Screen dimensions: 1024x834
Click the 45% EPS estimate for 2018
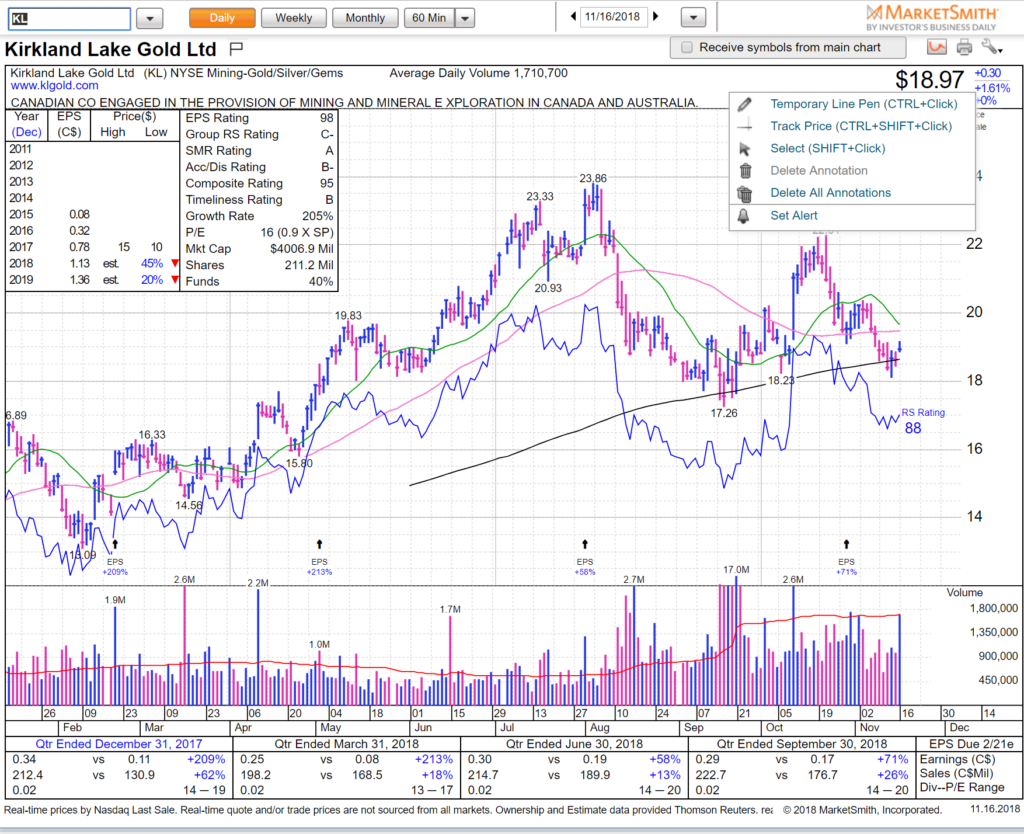tap(152, 264)
